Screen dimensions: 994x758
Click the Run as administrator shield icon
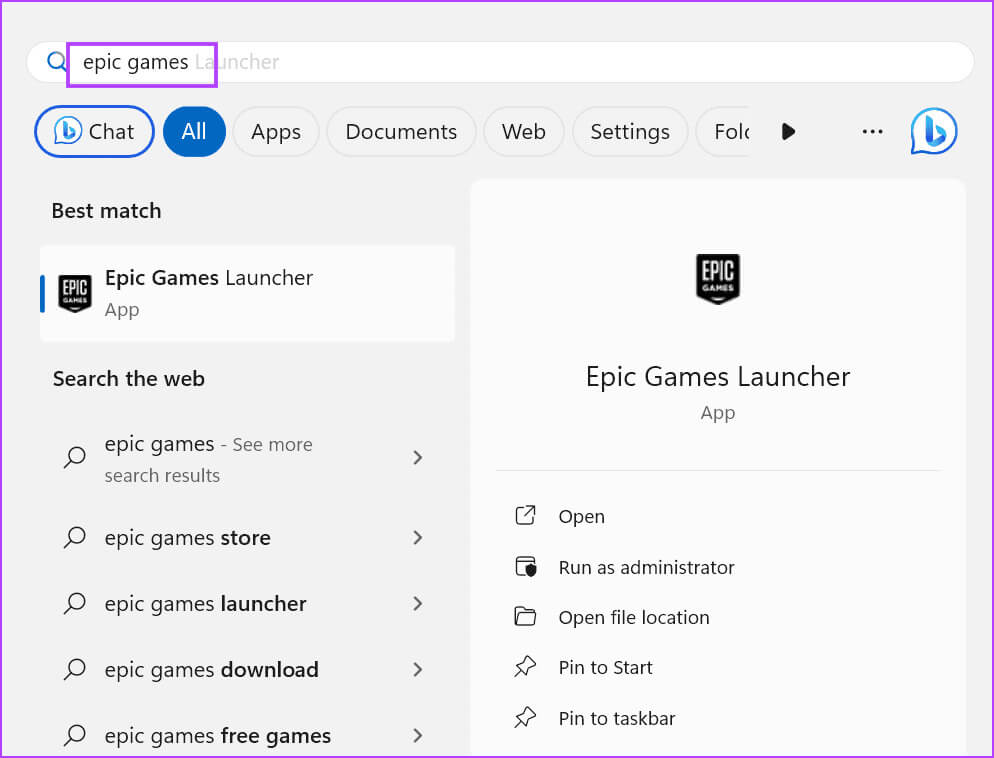coord(525,567)
